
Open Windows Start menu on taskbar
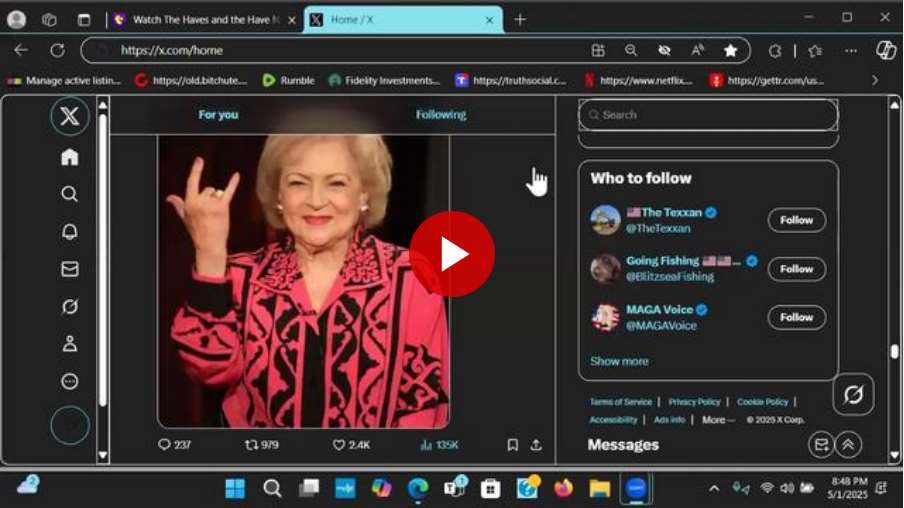coord(235,488)
